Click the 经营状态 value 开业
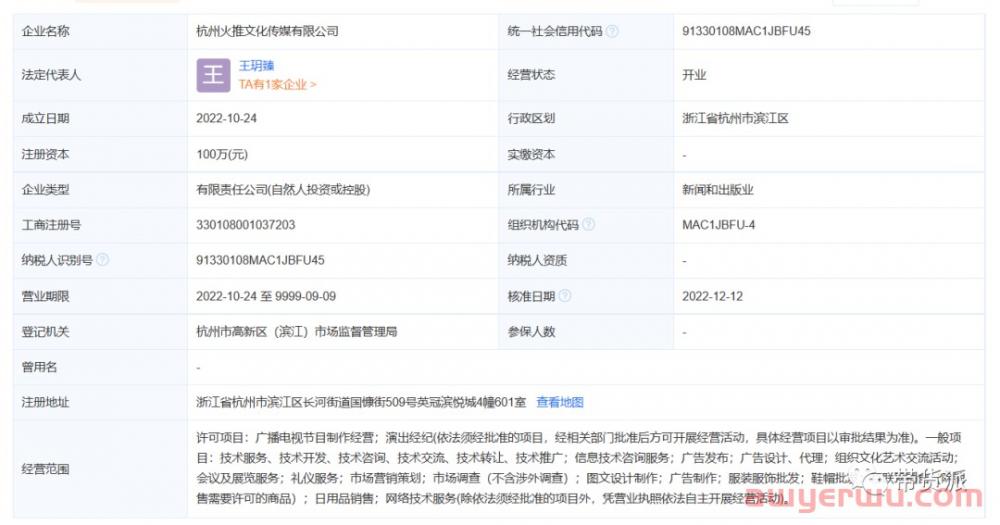 (x=694, y=75)
